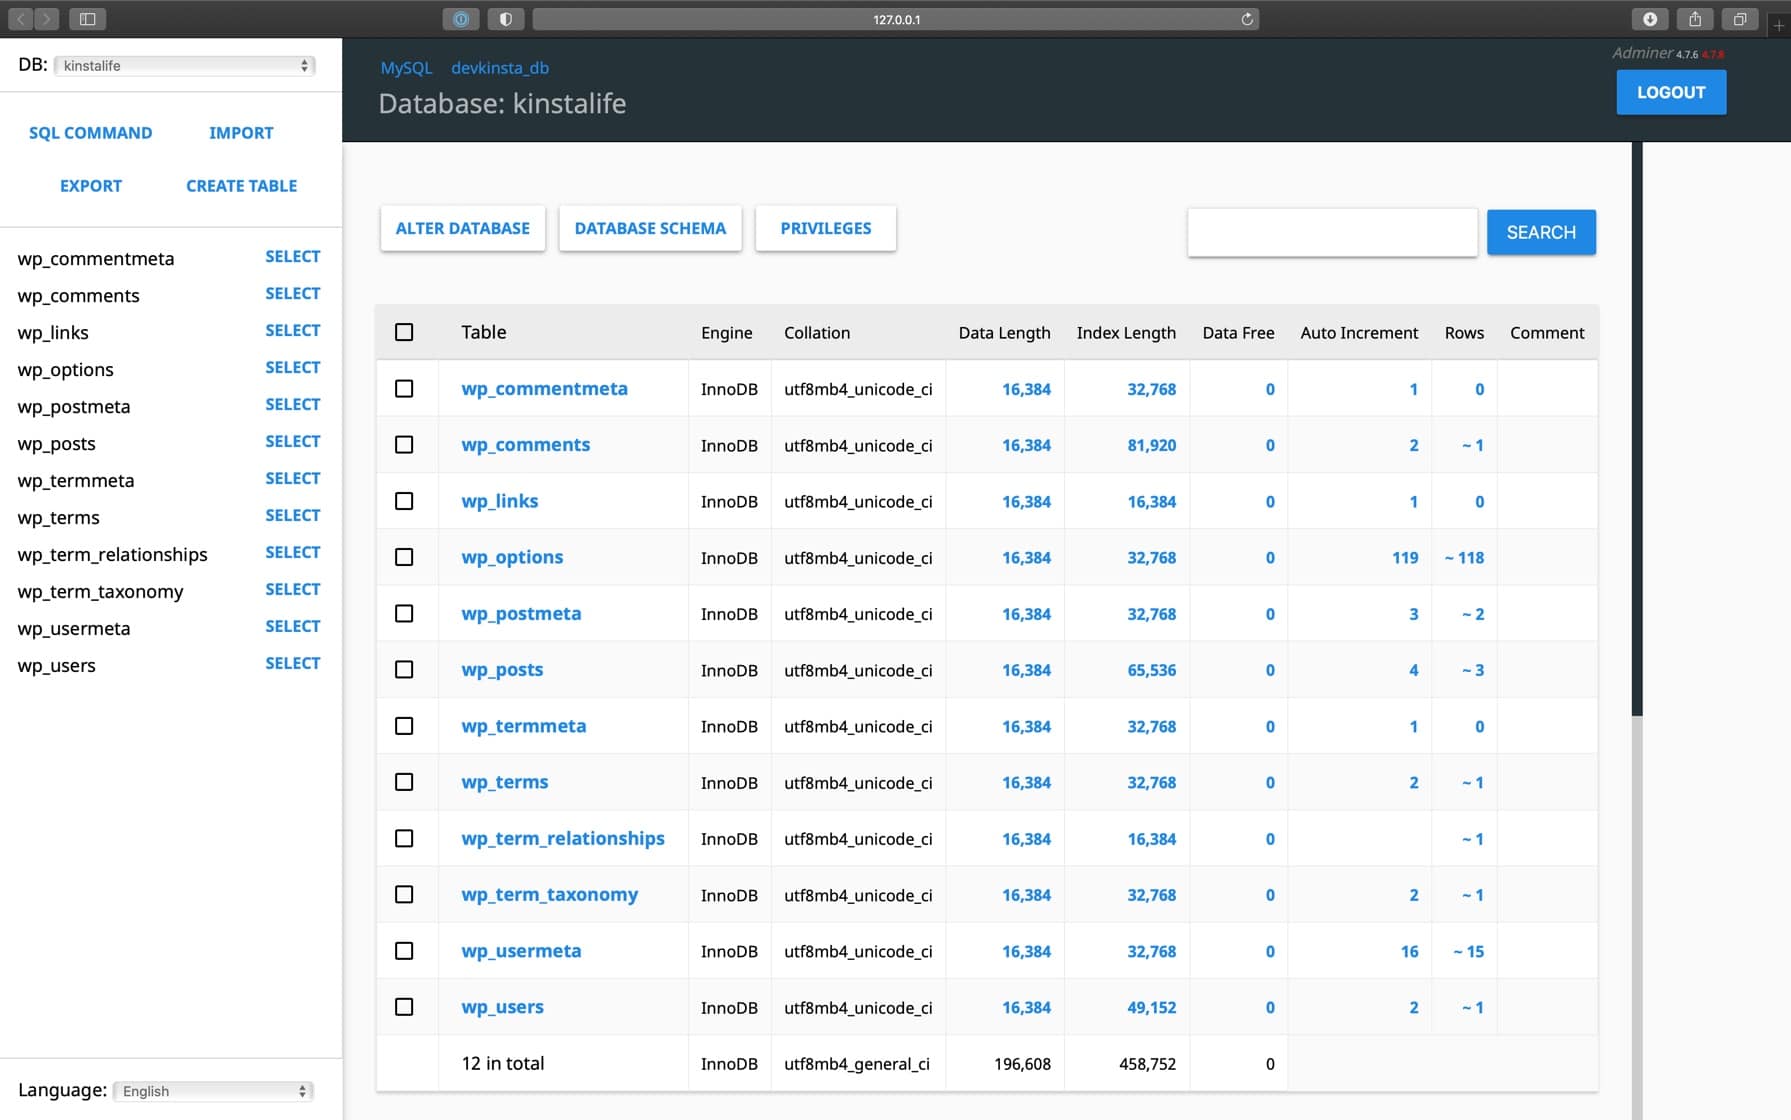
Task: Select all tables via the header checkbox
Action: click(x=405, y=331)
